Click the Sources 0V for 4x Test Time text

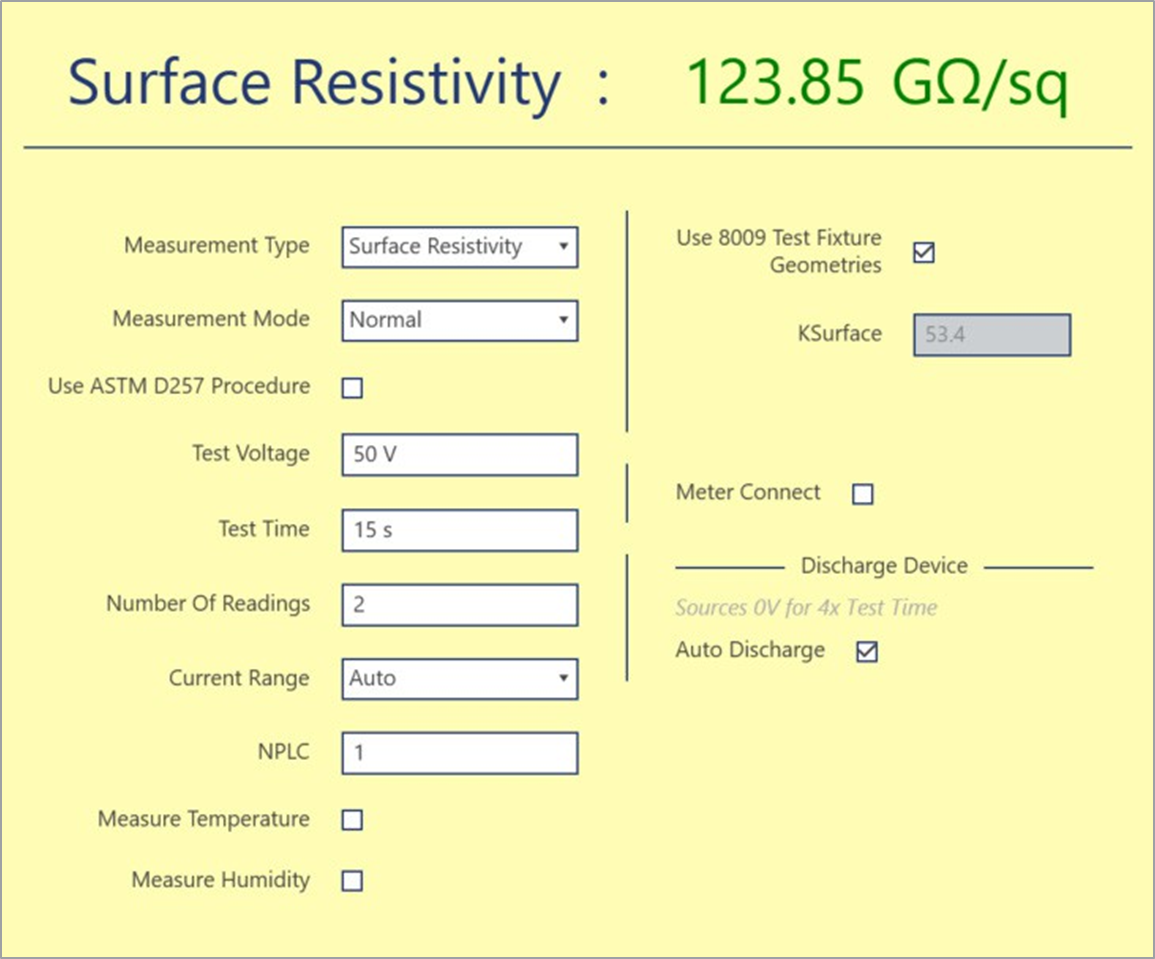(x=806, y=607)
